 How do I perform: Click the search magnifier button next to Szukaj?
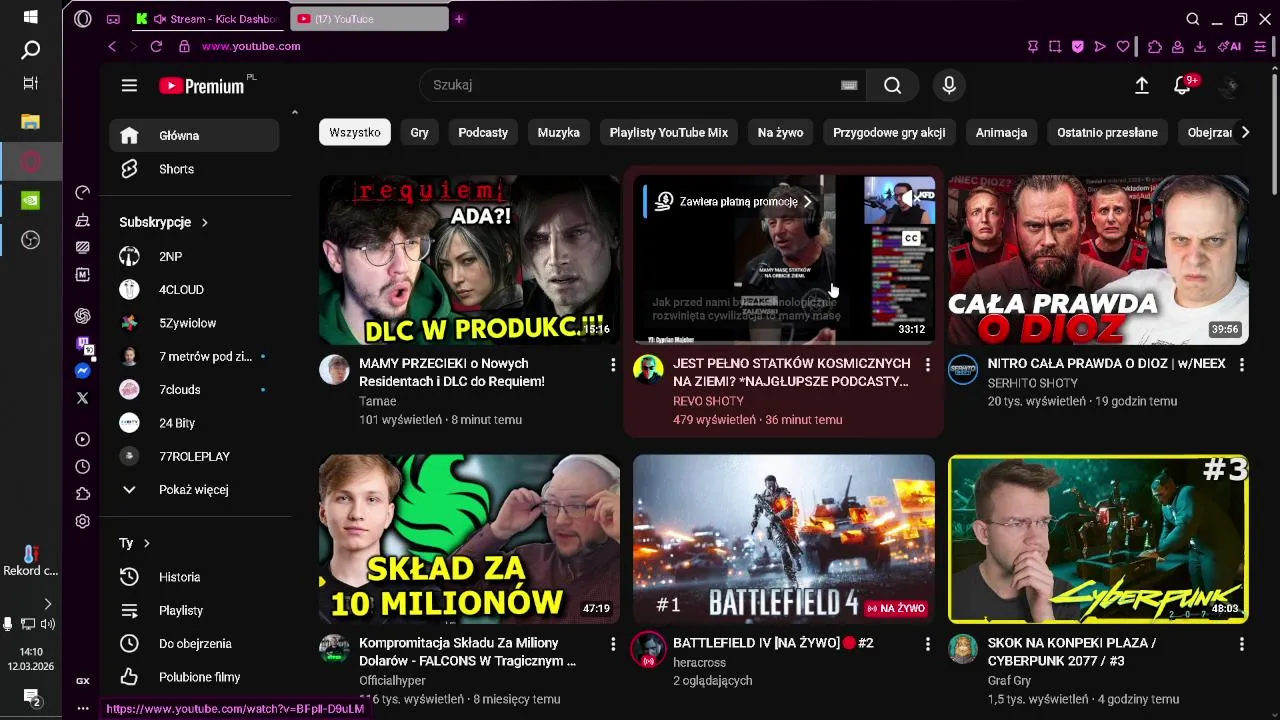tap(893, 86)
